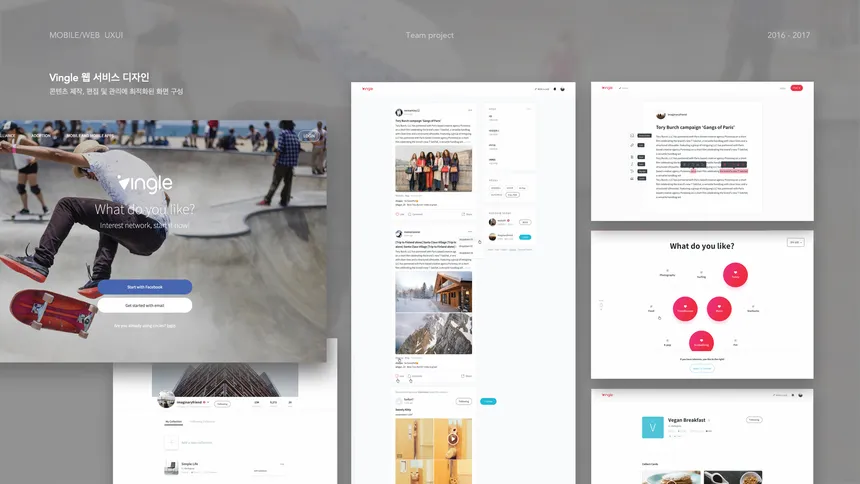860x484 pixels.
Task: Click the red Publish button in editor
Action: [x=796, y=88]
